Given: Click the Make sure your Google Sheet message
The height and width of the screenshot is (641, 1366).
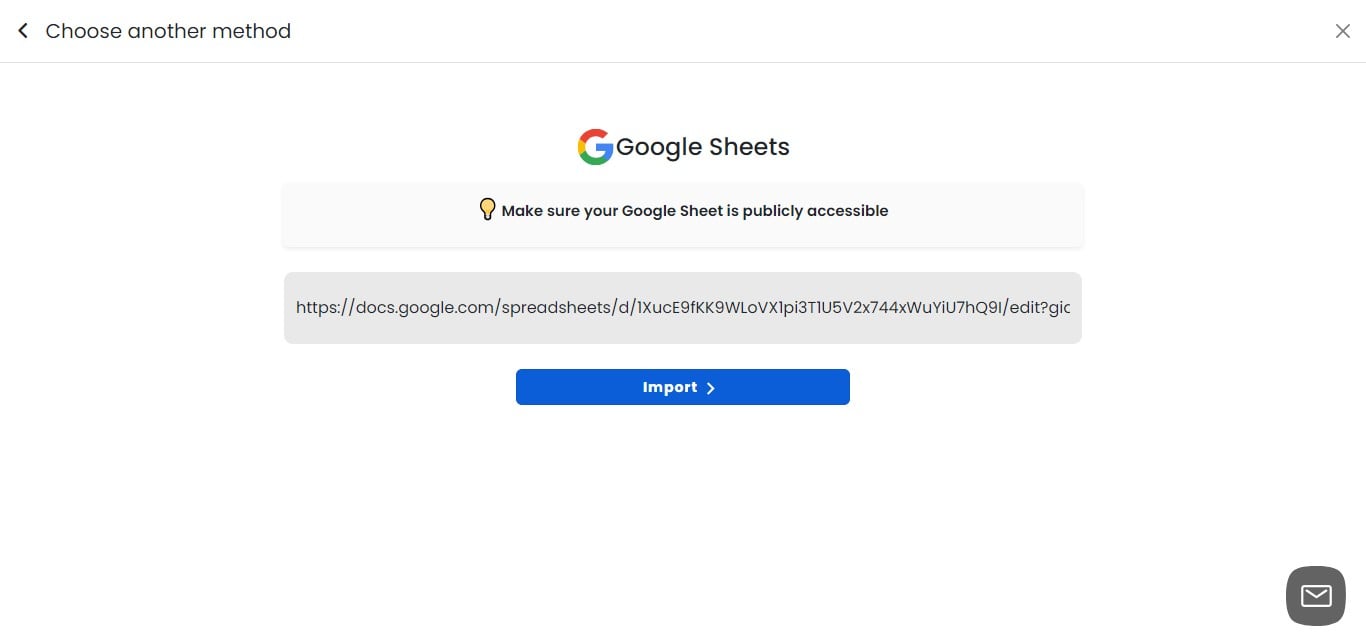Looking at the screenshot, I should [x=695, y=210].
